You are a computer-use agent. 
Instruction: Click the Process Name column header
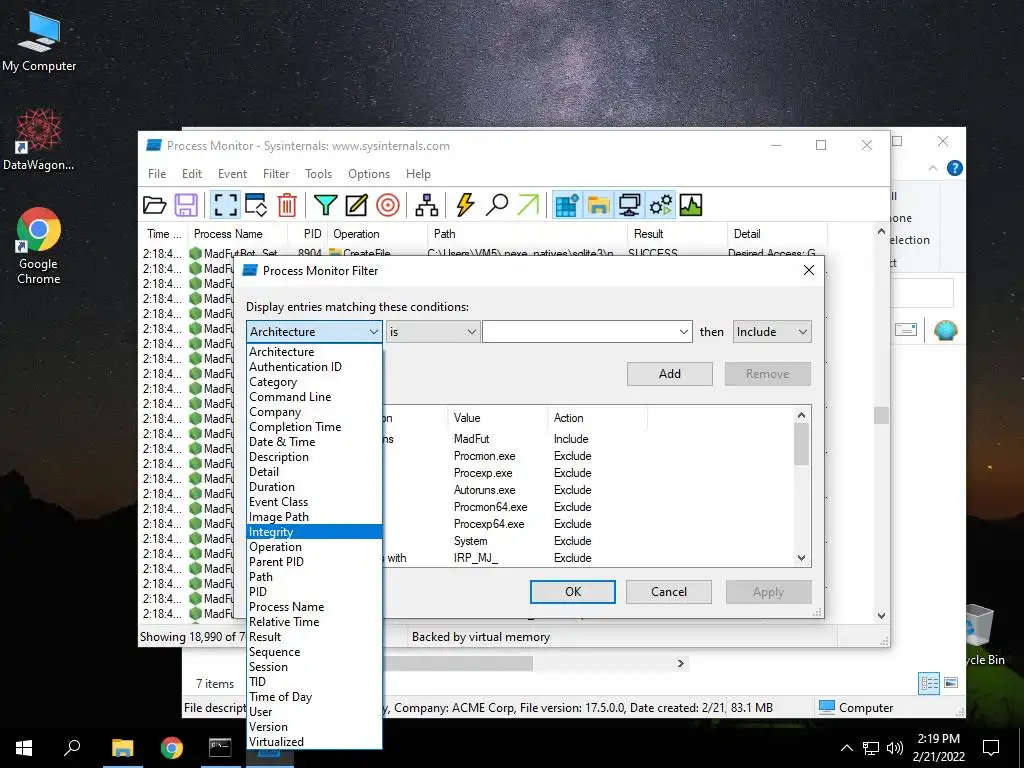[238, 234]
